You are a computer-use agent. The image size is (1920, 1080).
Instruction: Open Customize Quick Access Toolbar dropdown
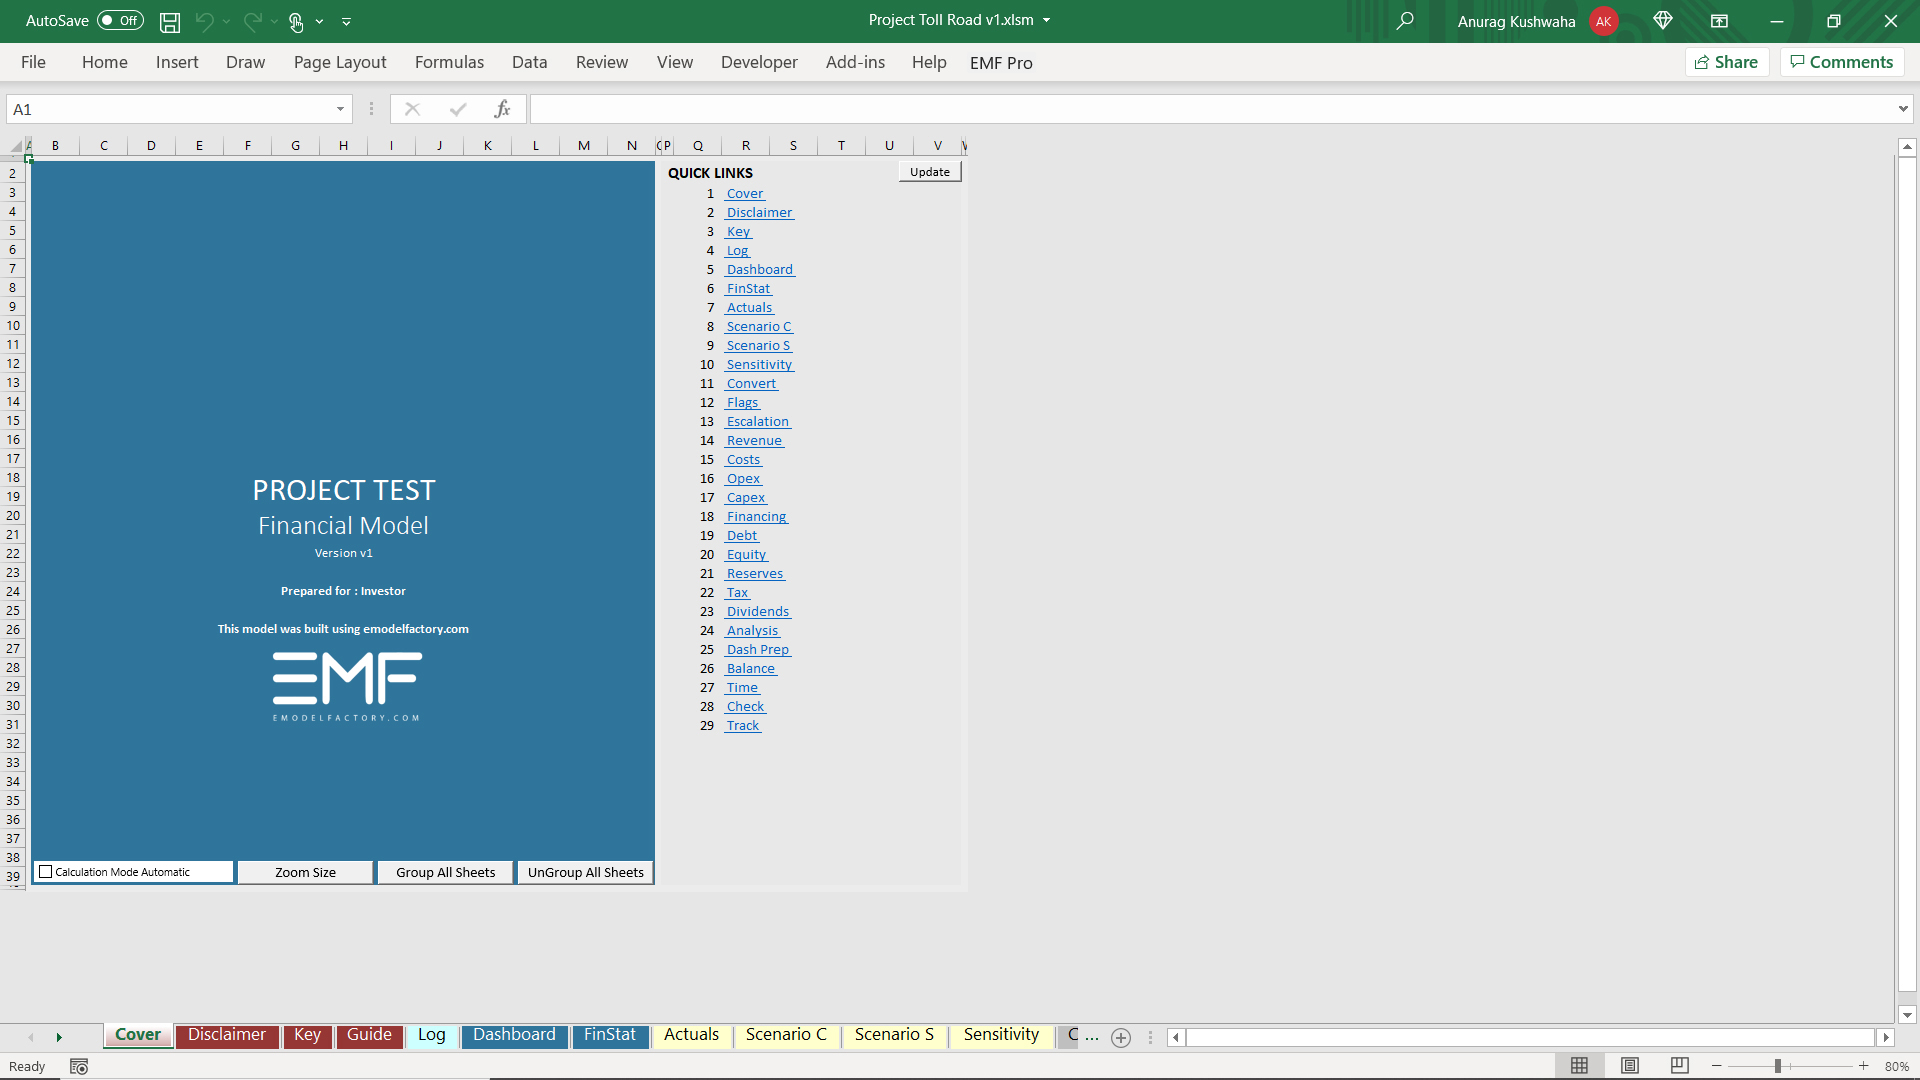pos(347,21)
